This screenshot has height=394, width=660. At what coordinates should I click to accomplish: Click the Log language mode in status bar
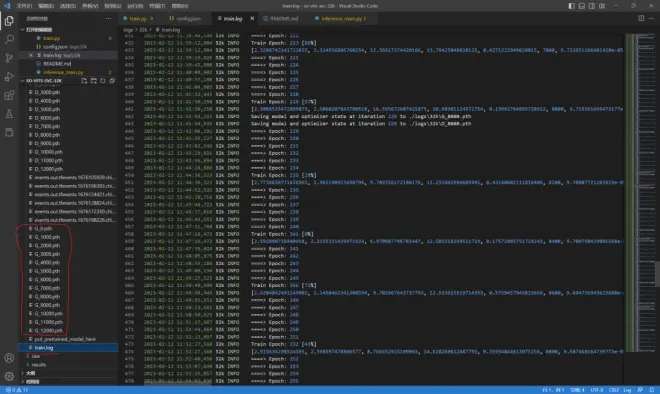coord(627,390)
